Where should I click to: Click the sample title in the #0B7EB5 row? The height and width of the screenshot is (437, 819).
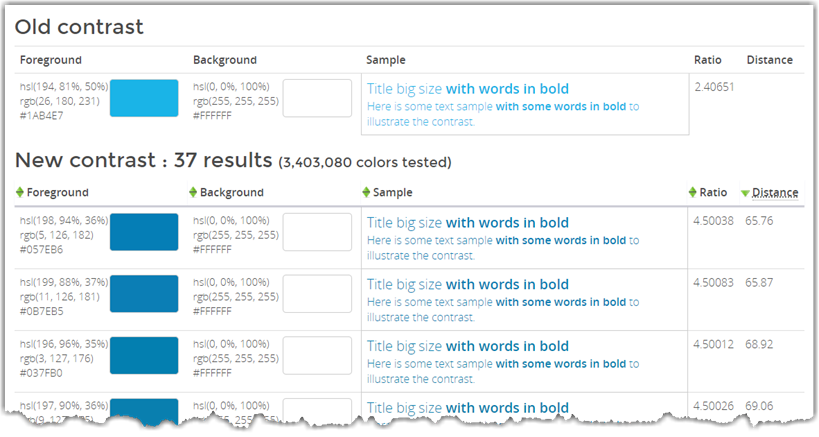click(467, 285)
